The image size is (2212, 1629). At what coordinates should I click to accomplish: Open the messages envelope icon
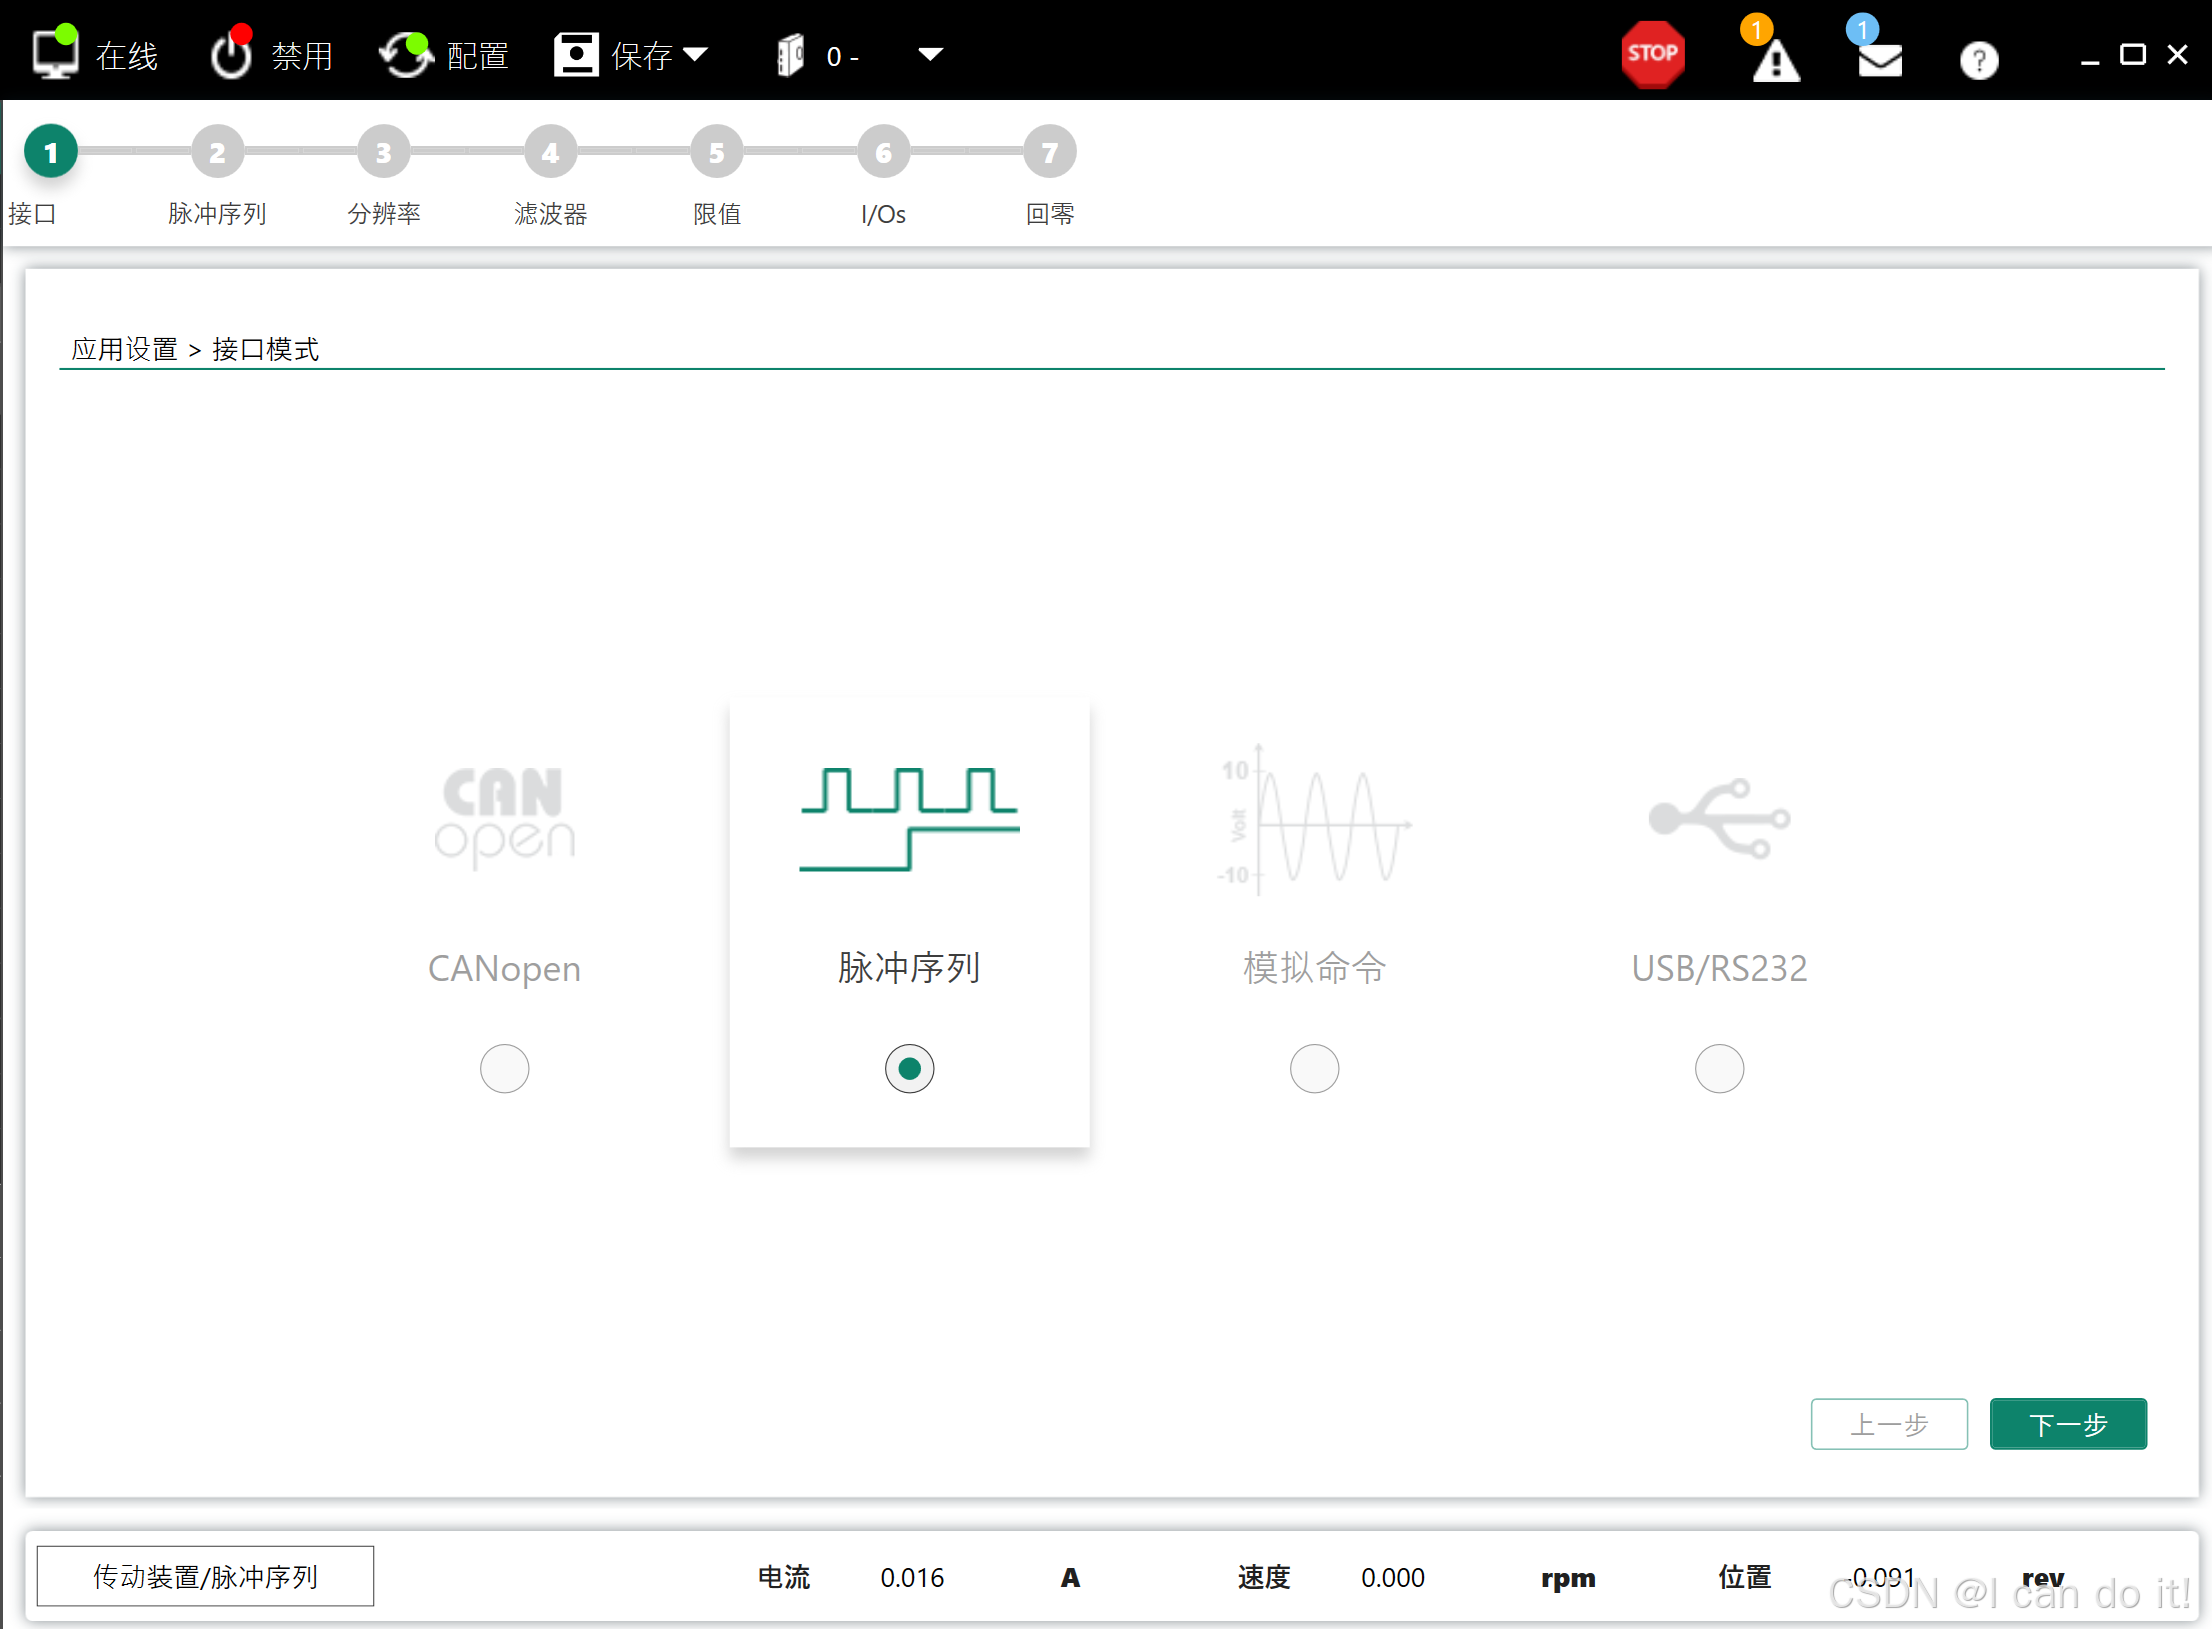(1879, 60)
